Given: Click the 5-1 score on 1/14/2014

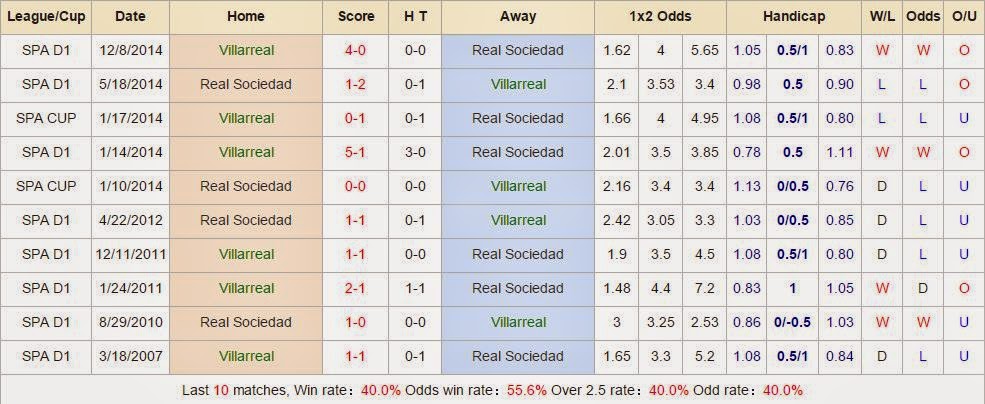Looking at the screenshot, I should tap(356, 152).
